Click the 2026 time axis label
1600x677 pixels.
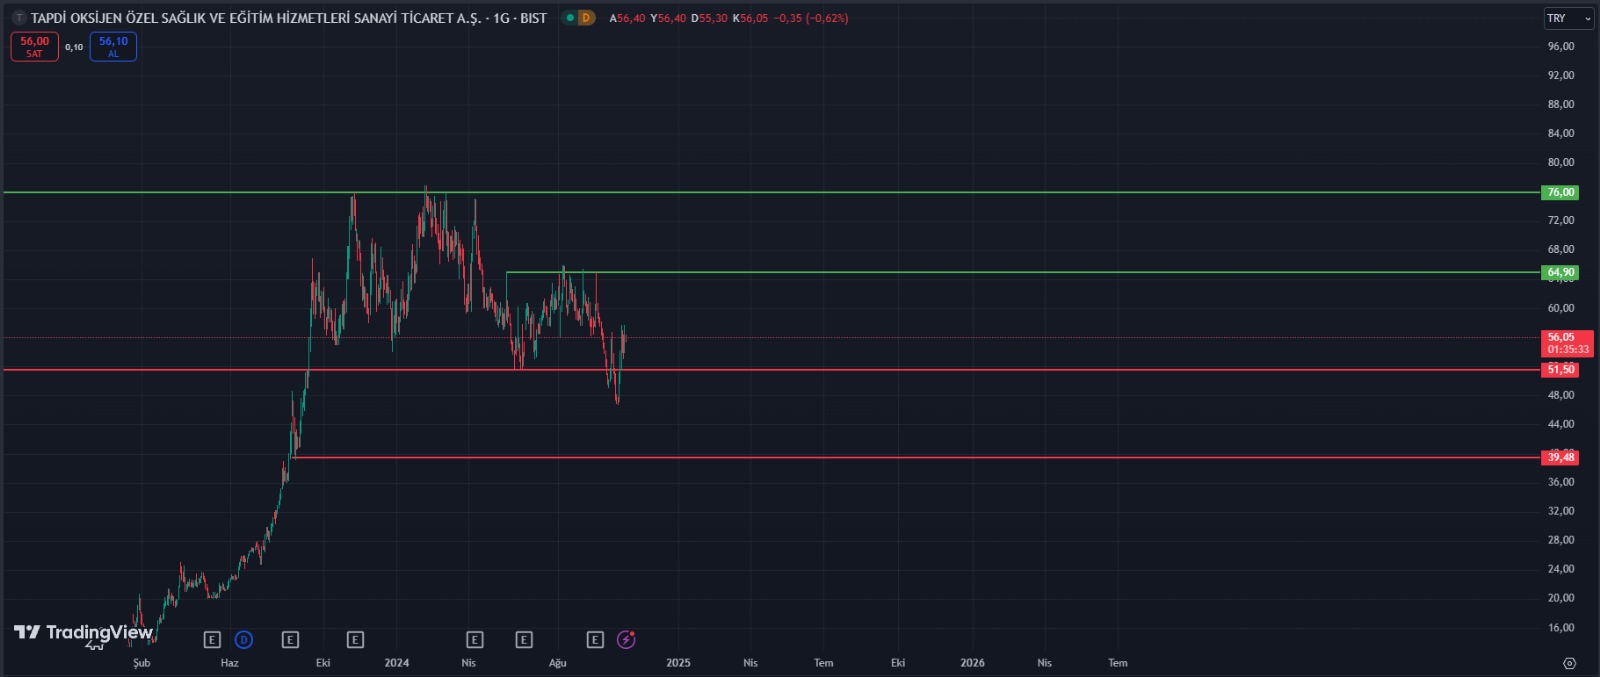tap(972, 663)
